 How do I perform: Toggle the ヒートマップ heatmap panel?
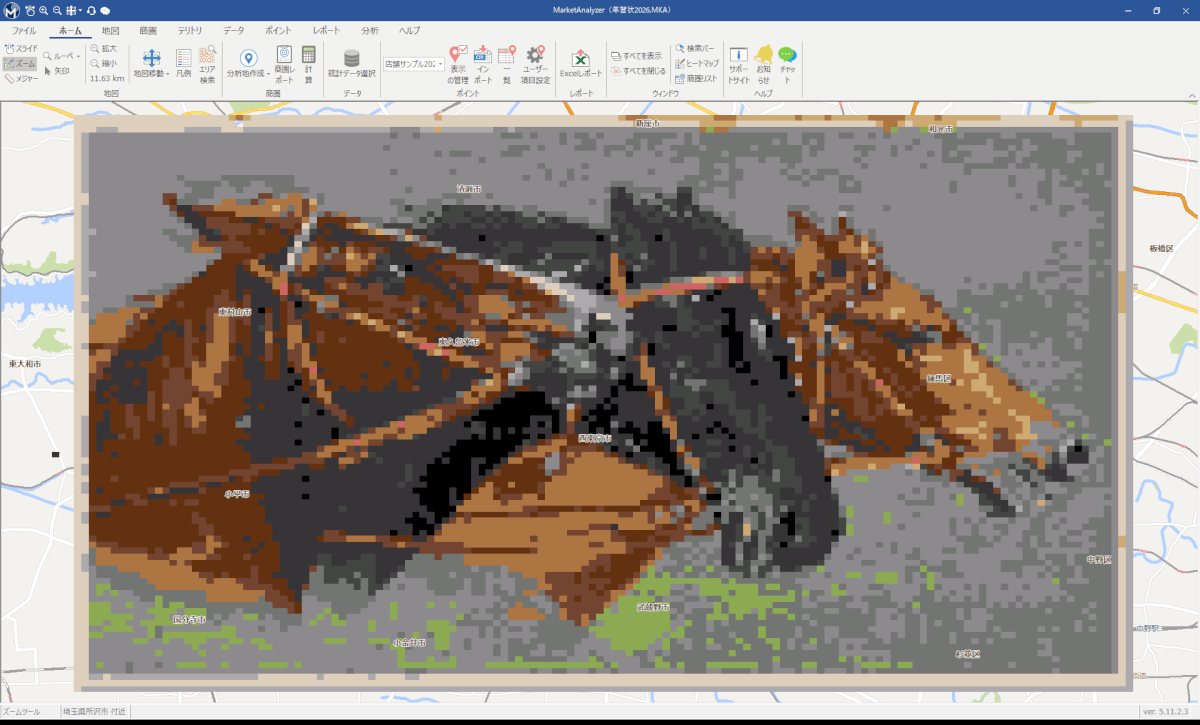[x=696, y=63]
